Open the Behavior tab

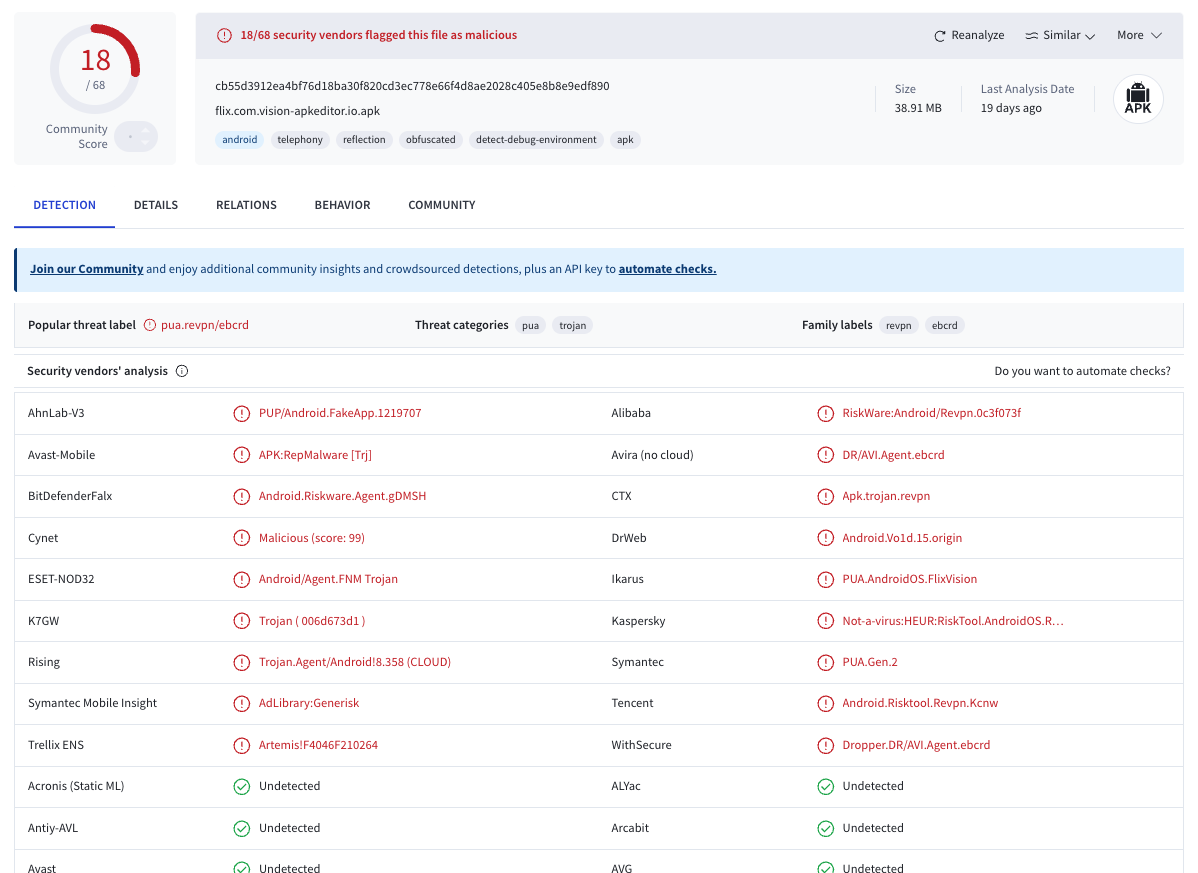342,205
